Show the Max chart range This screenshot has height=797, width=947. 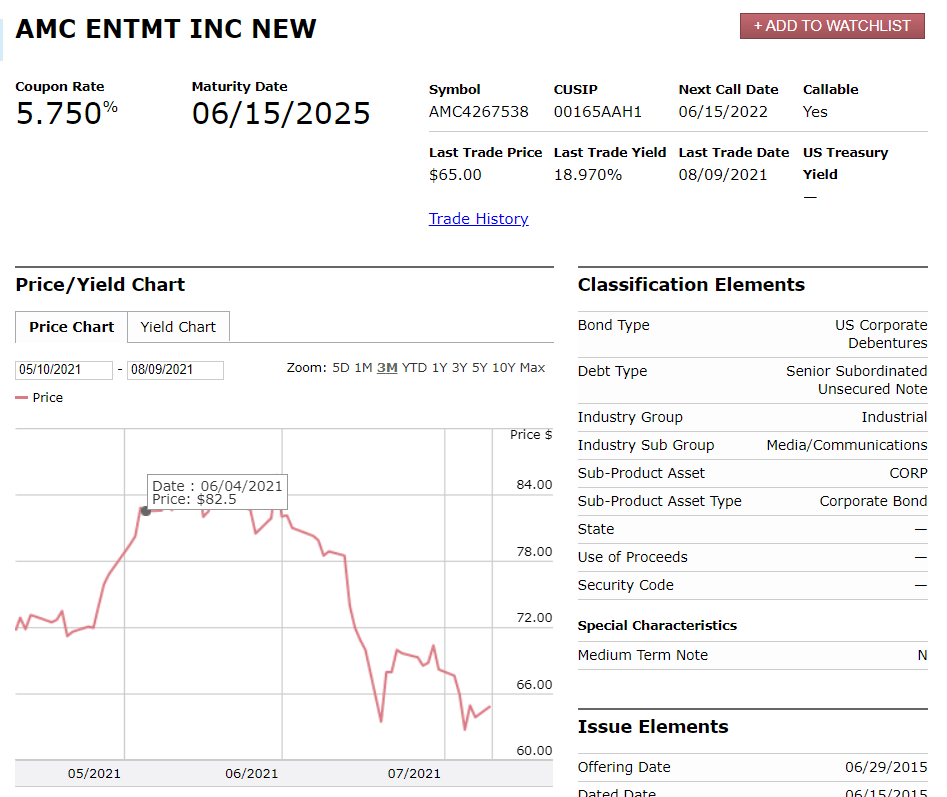pyautogui.click(x=533, y=368)
